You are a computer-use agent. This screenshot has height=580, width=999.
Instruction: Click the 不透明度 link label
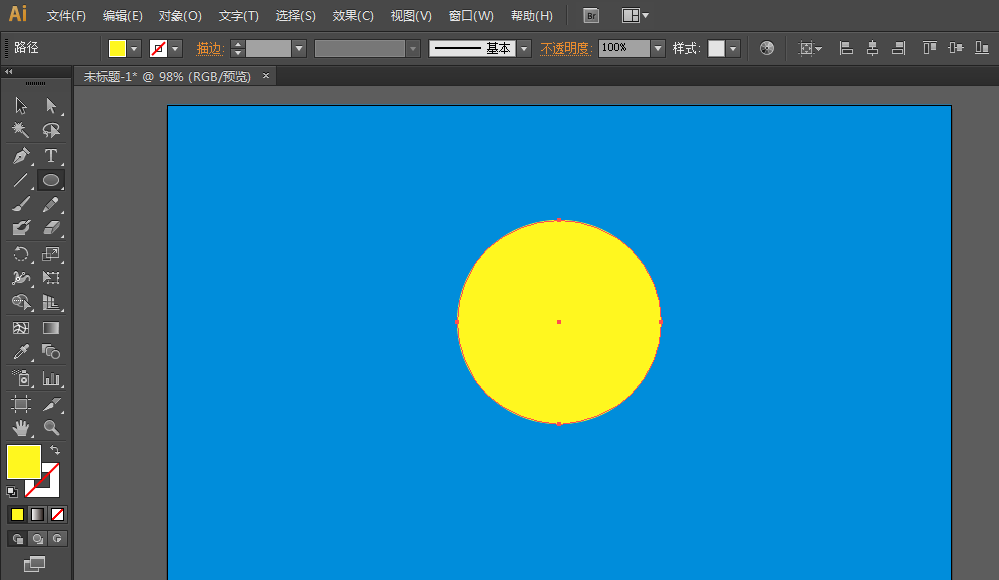tap(565, 48)
